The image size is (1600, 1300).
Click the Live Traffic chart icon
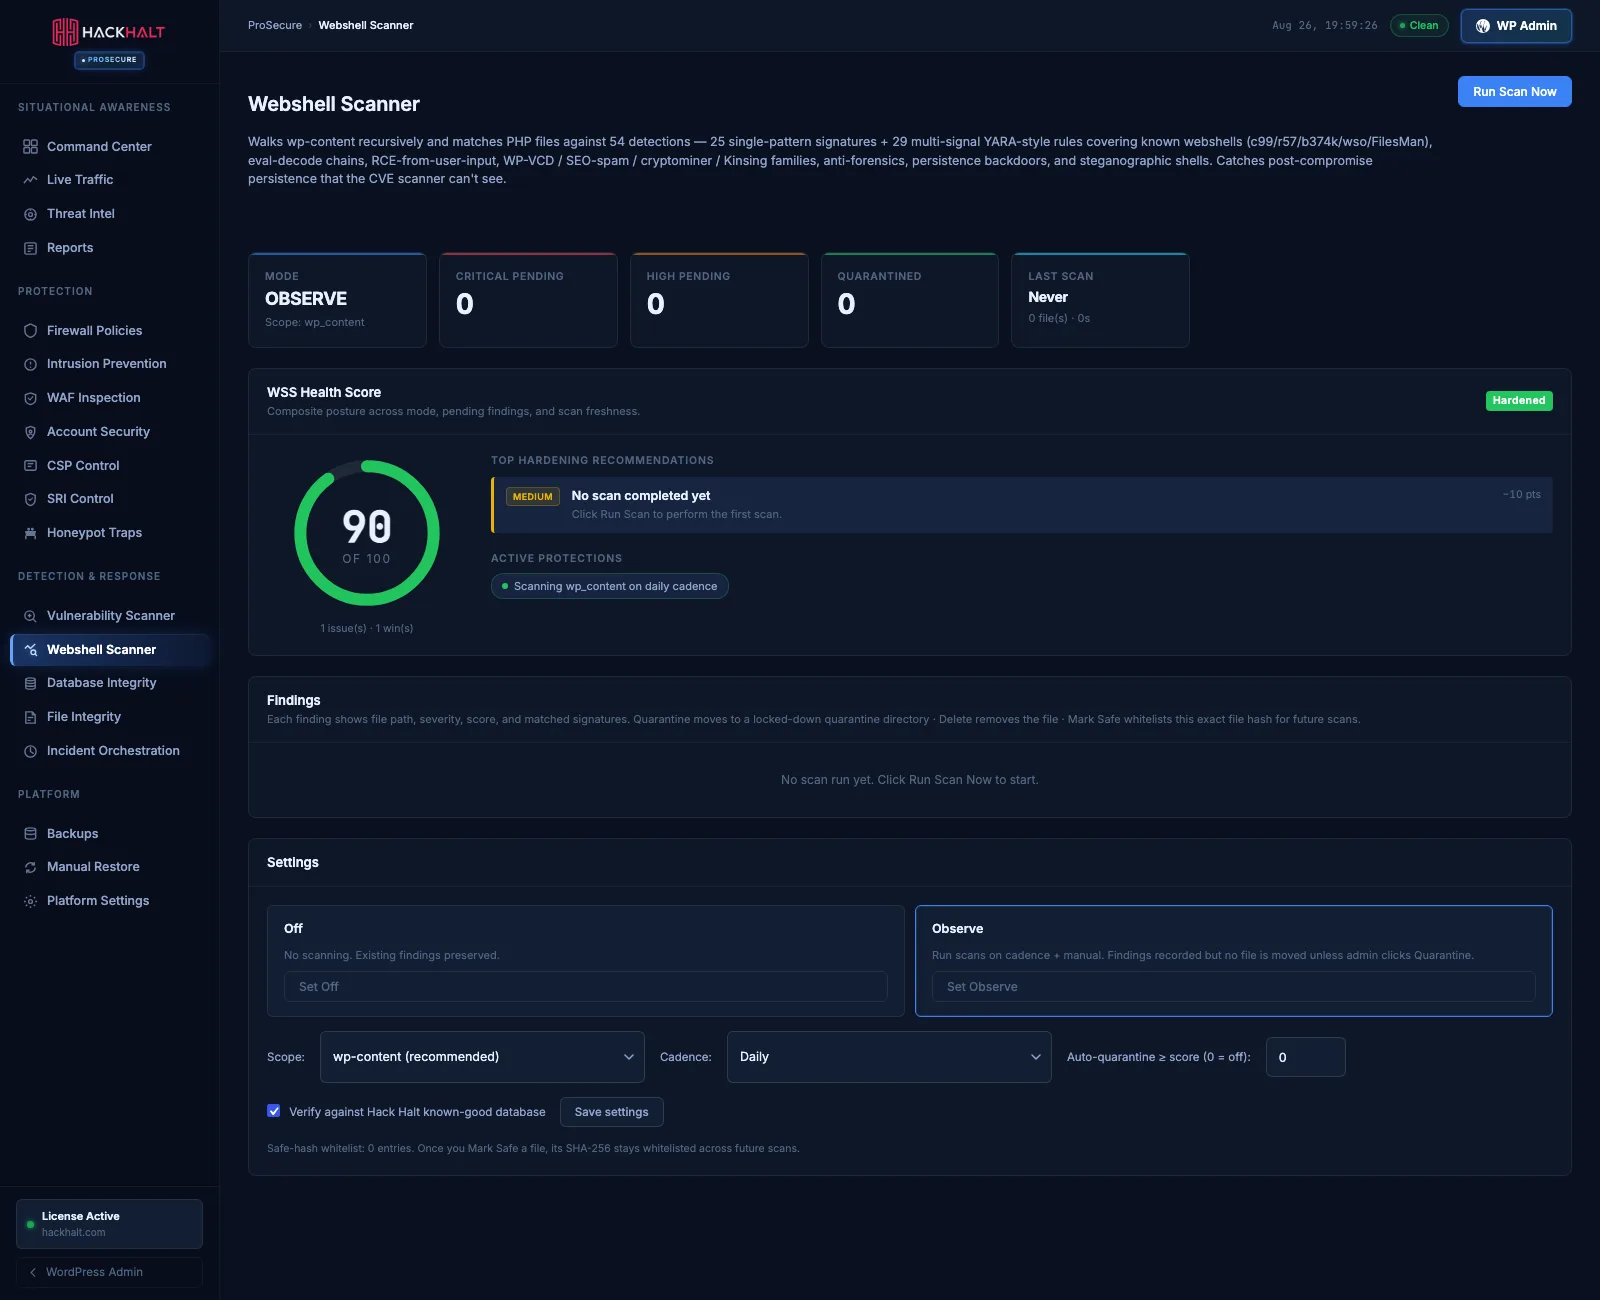point(30,180)
